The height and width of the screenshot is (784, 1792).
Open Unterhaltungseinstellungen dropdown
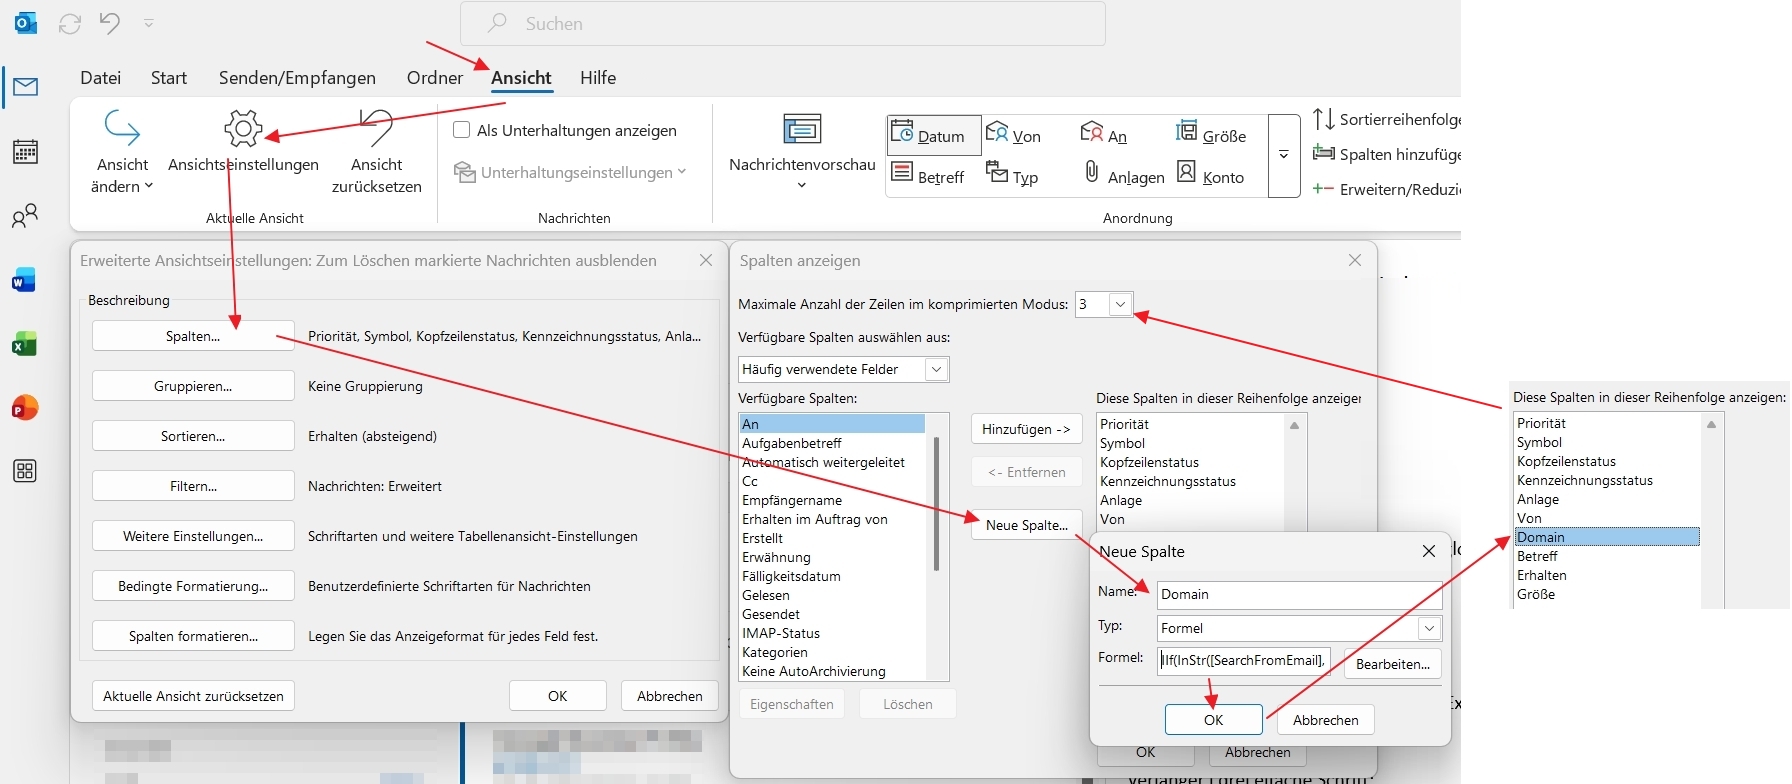coord(570,172)
